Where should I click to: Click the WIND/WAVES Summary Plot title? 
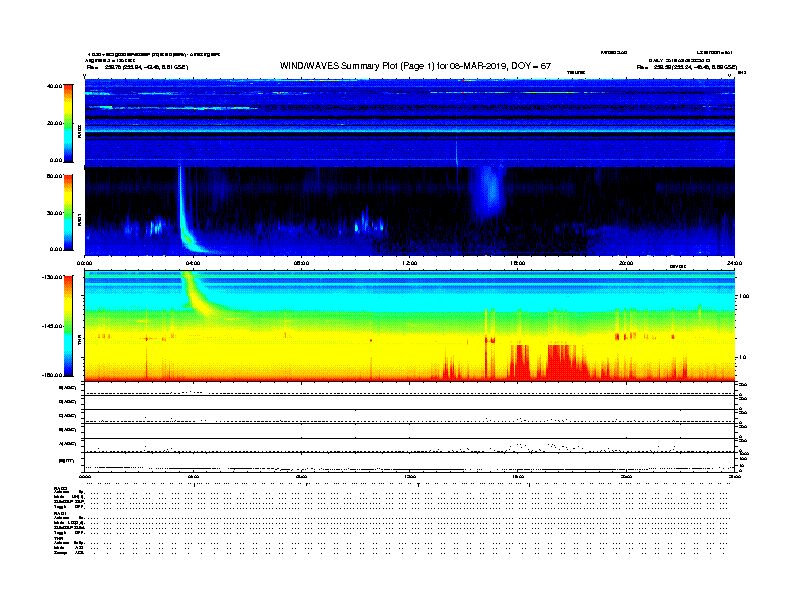coord(415,66)
